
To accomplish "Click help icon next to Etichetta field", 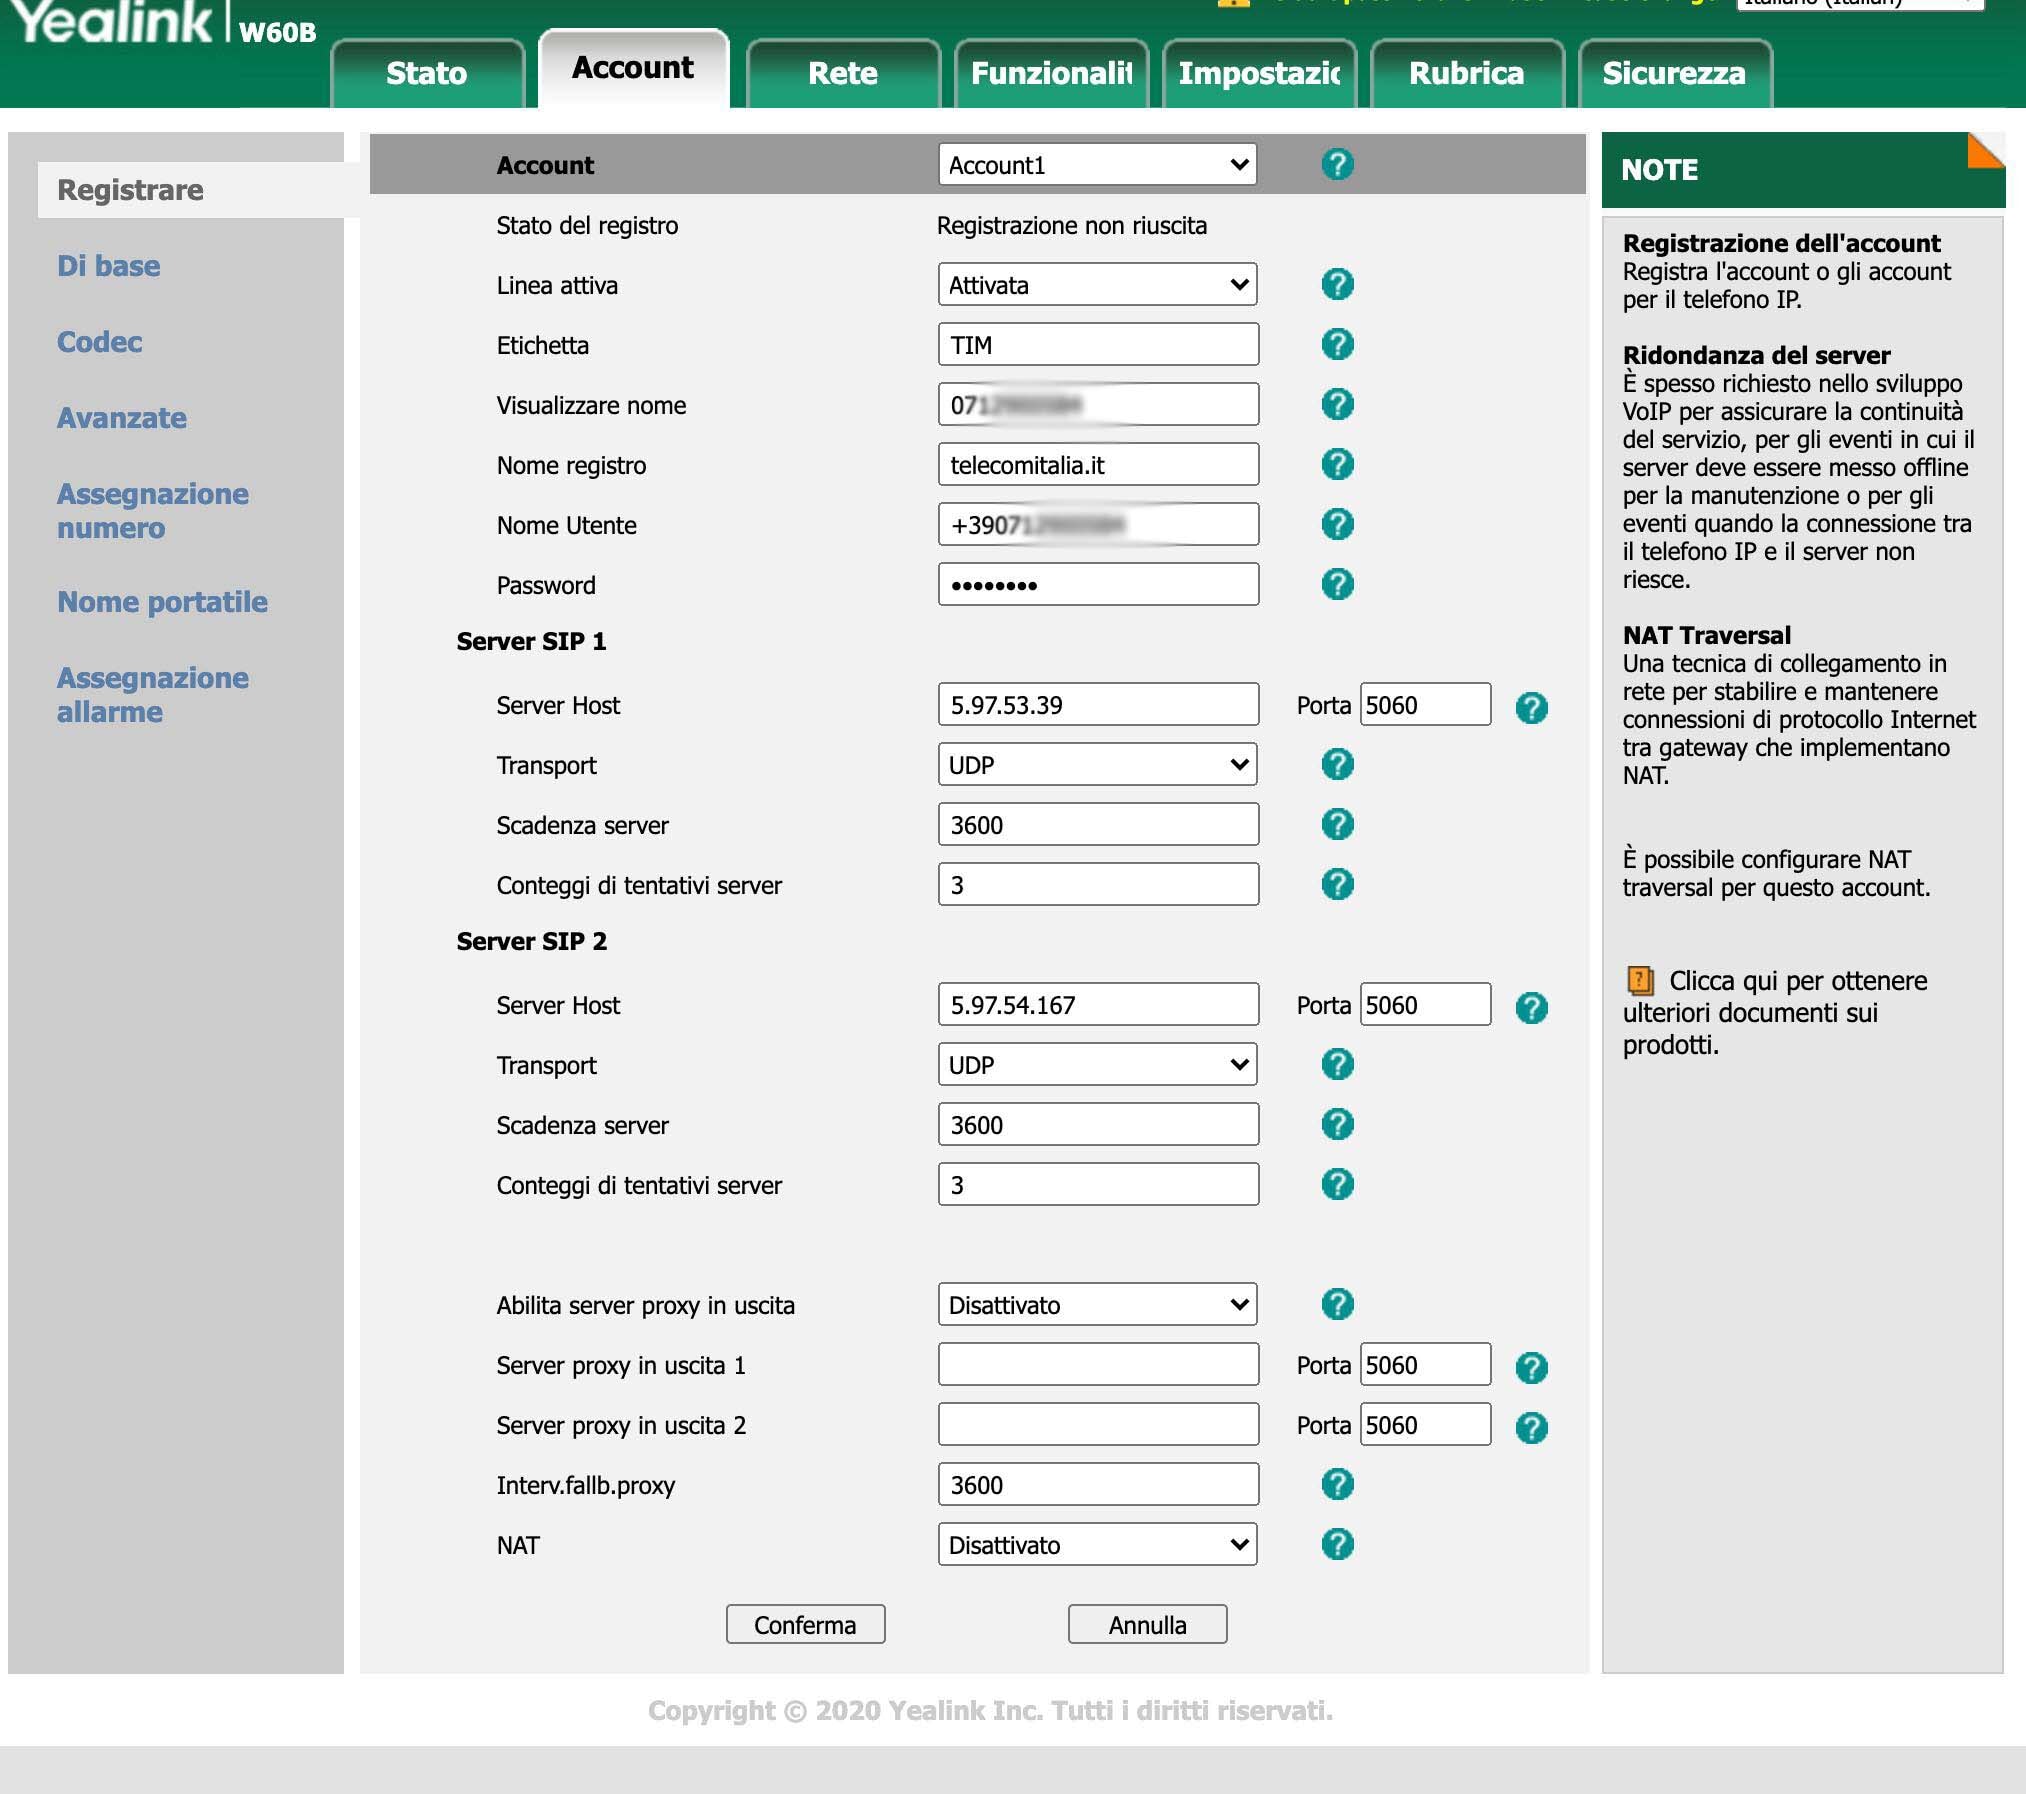I will click(1337, 345).
